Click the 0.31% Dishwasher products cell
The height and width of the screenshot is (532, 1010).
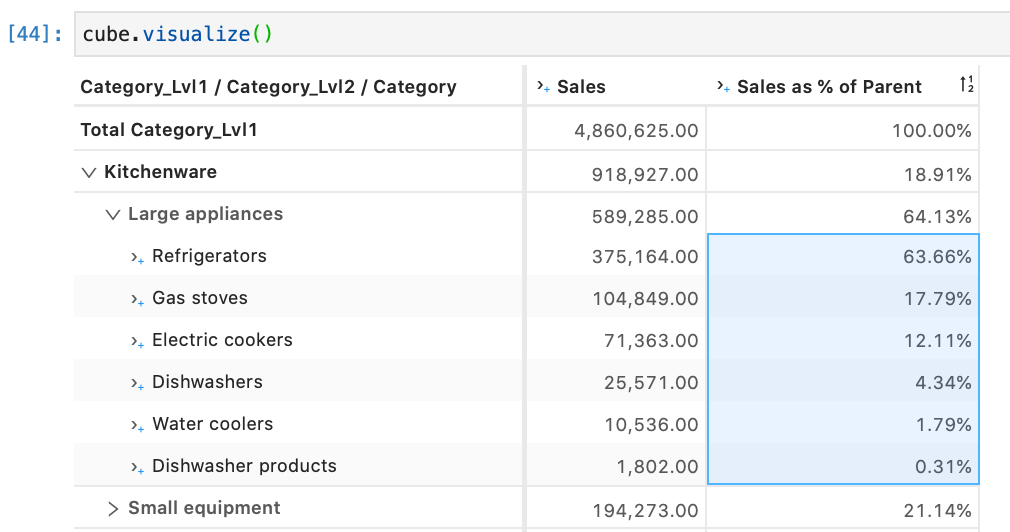[943, 467]
